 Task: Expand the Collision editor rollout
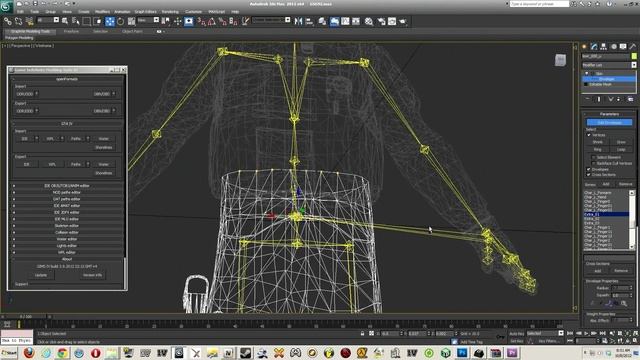[67, 232]
